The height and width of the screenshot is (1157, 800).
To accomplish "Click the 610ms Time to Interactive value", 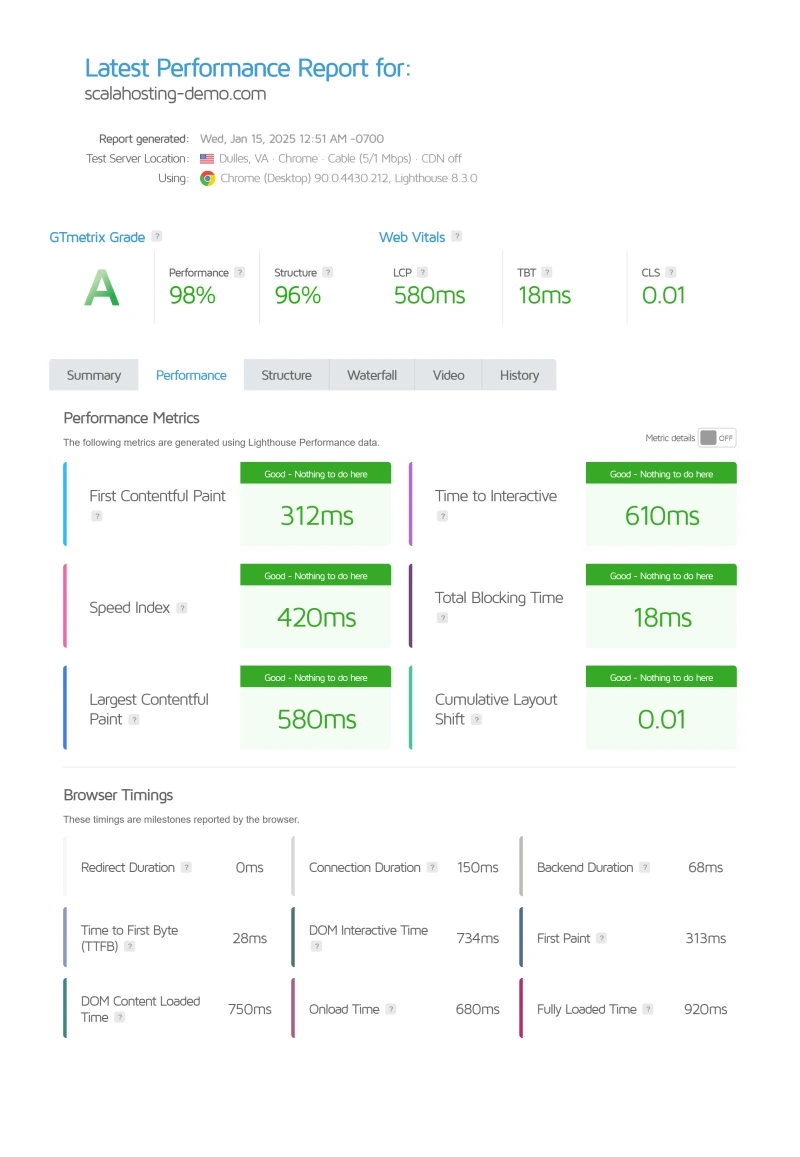I will point(662,516).
